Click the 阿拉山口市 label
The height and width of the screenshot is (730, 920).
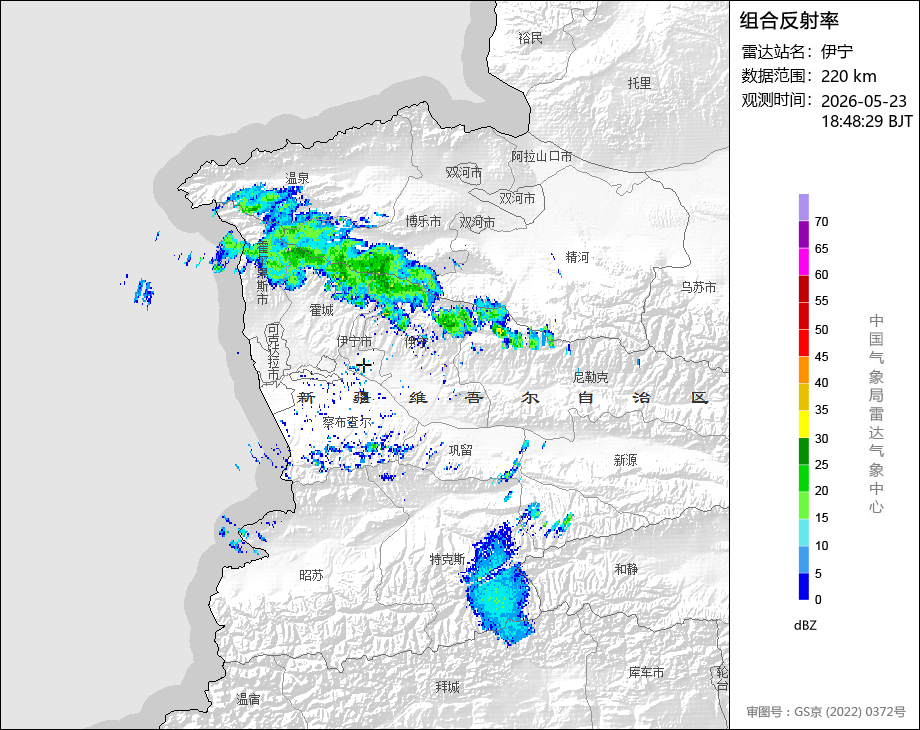pos(541,156)
